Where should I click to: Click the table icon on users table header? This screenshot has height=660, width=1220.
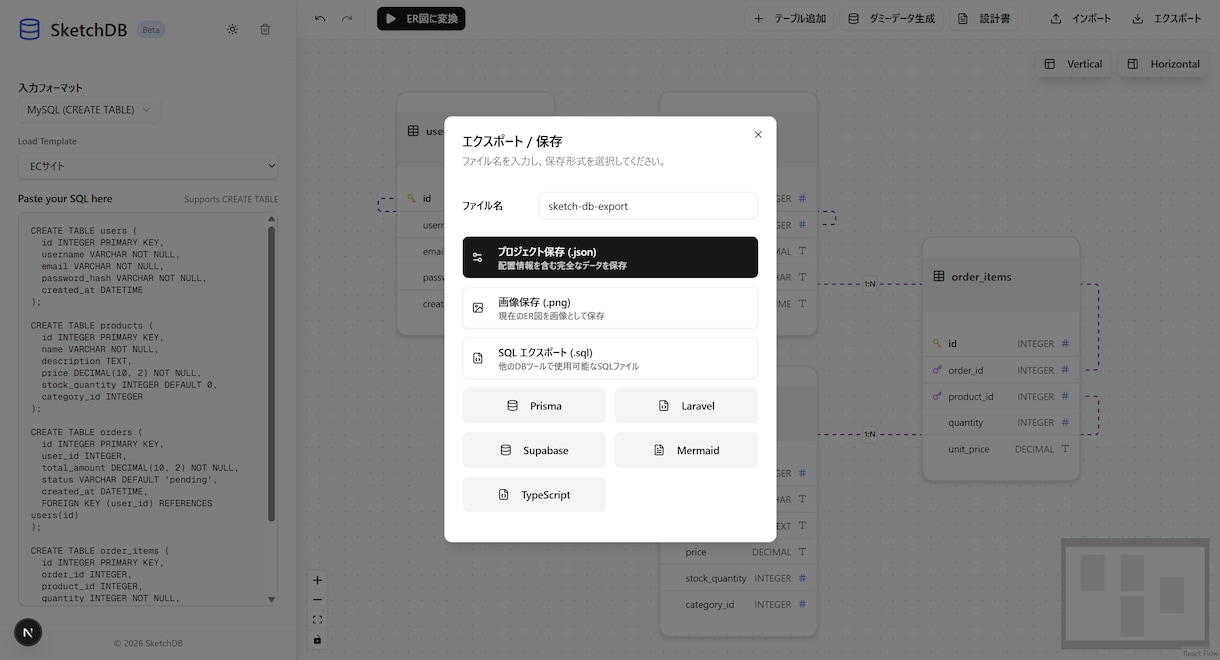click(x=413, y=131)
